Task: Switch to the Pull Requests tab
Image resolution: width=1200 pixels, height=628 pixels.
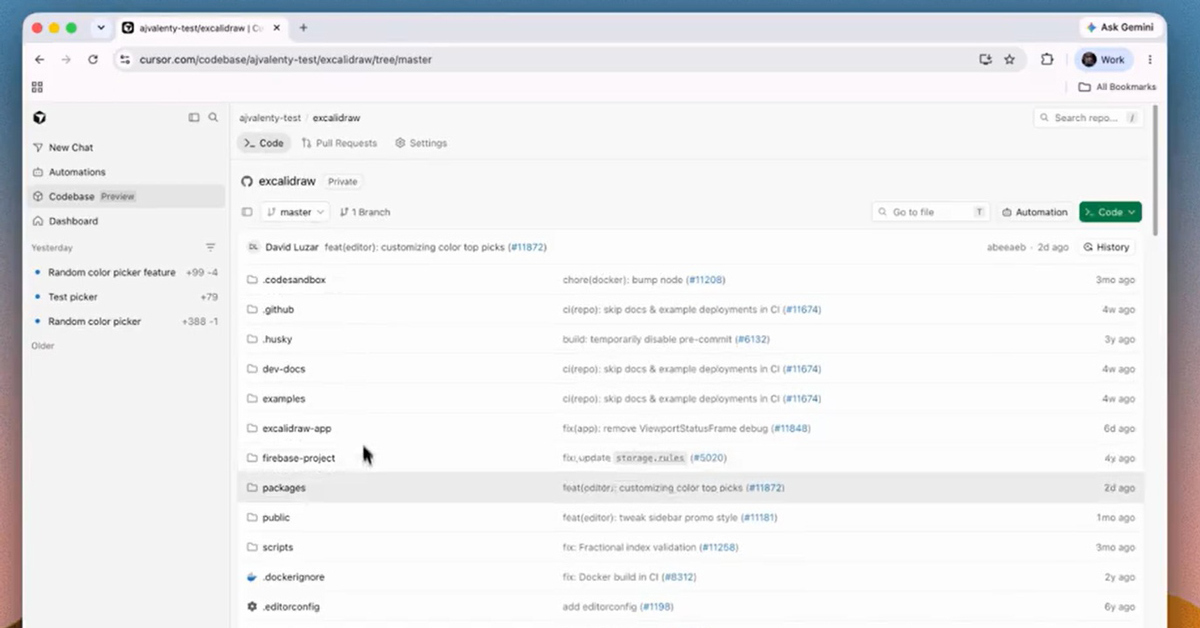Action: 339,143
